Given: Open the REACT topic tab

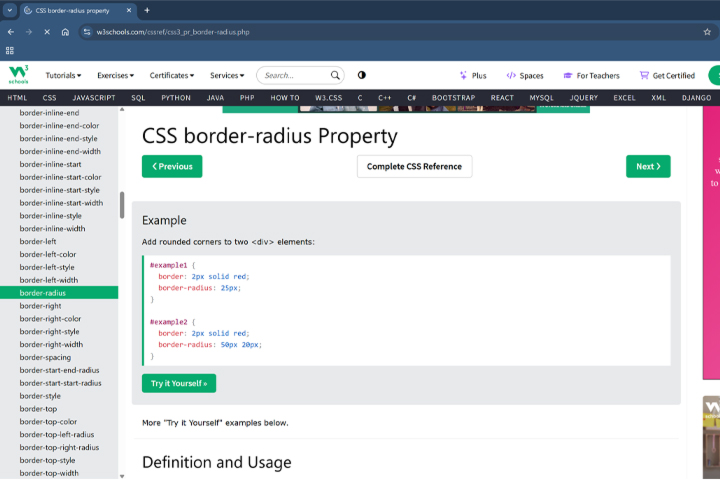Looking at the screenshot, I should [502, 98].
